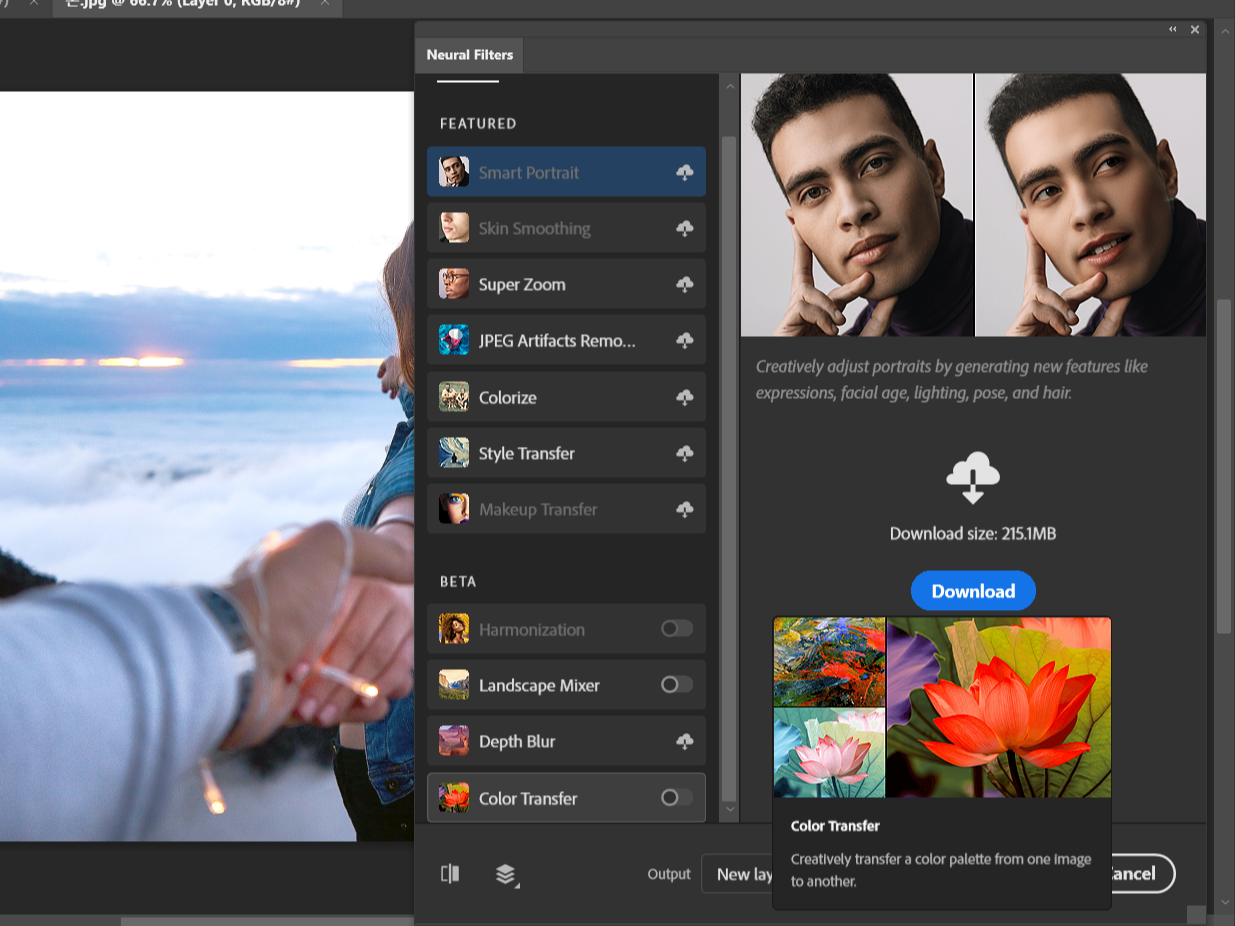
Task: Click the 'Download size: 215.1MB' text
Action: click(x=973, y=534)
